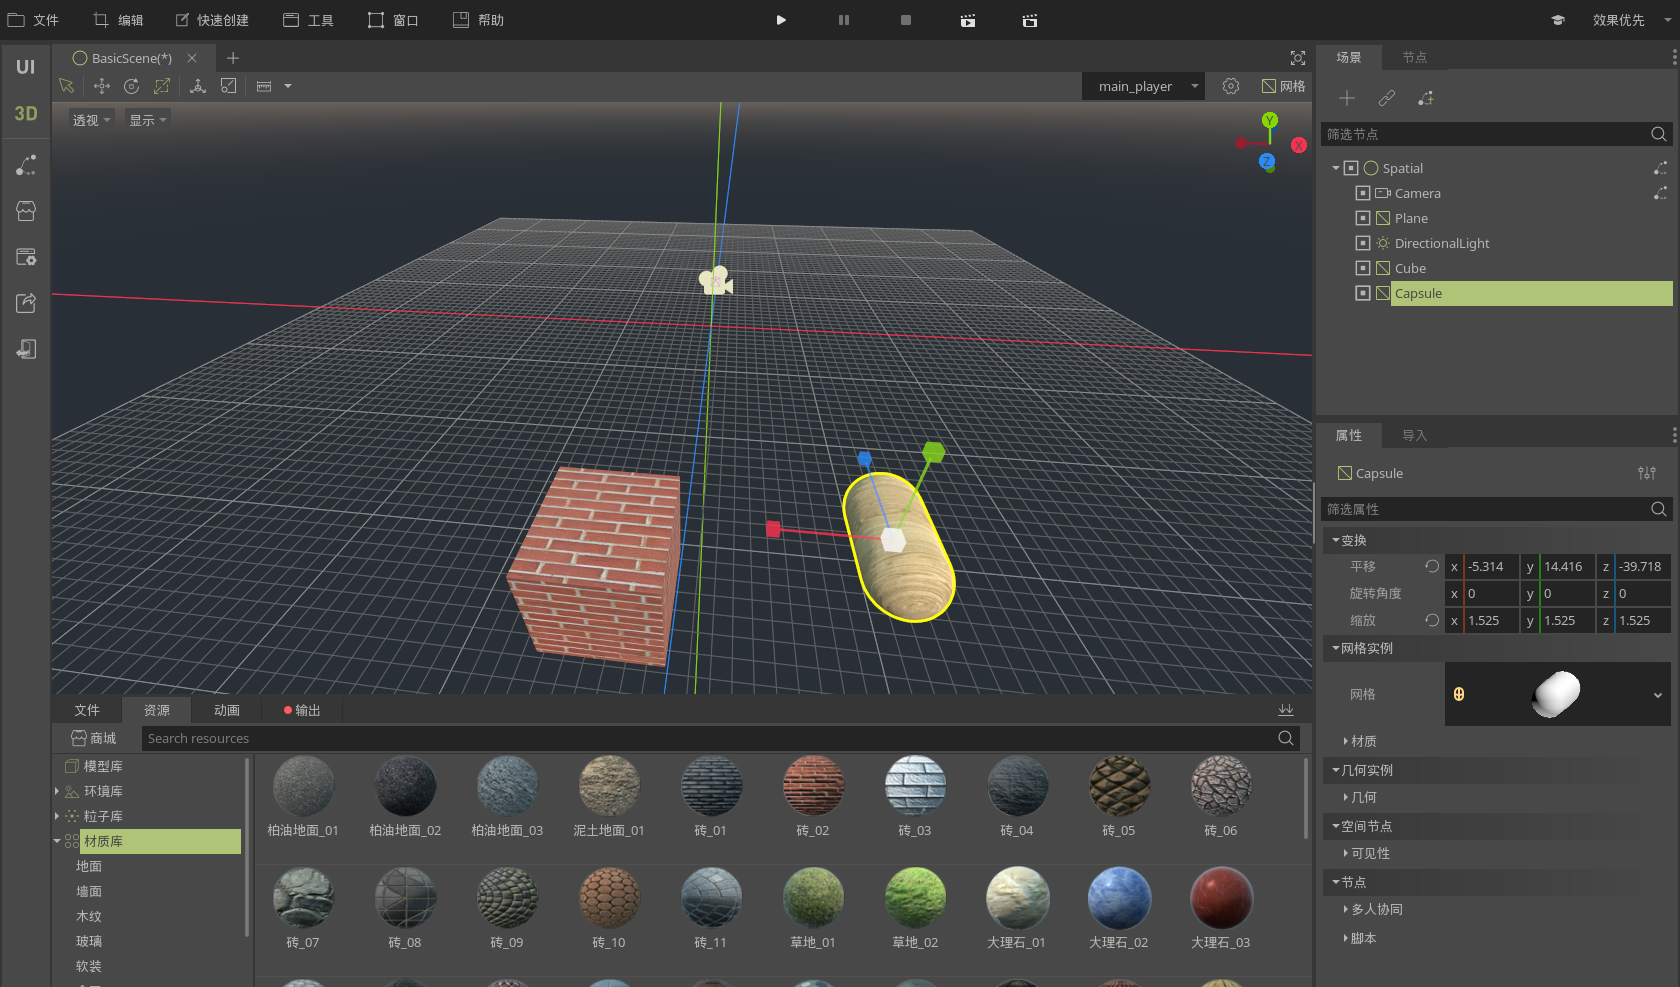The height and width of the screenshot is (987, 1680).
Task: Activate the scale tool
Action: pyautogui.click(x=162, y=86)
